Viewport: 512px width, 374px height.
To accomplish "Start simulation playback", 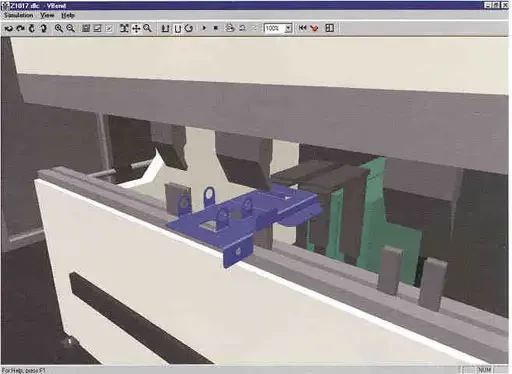I will [204, 29].
